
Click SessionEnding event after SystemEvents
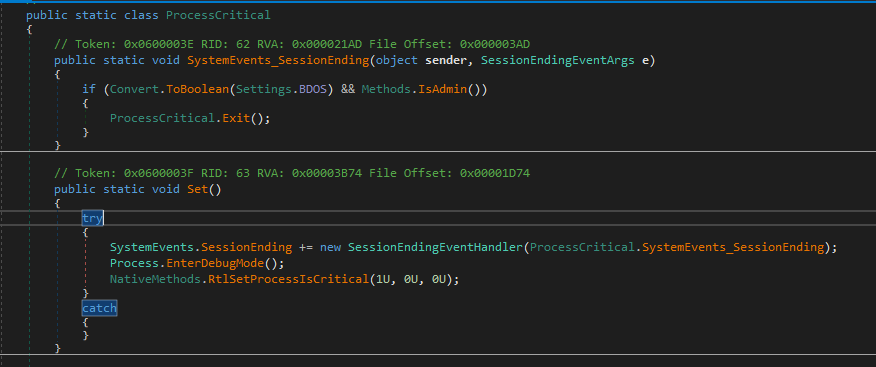246,247
